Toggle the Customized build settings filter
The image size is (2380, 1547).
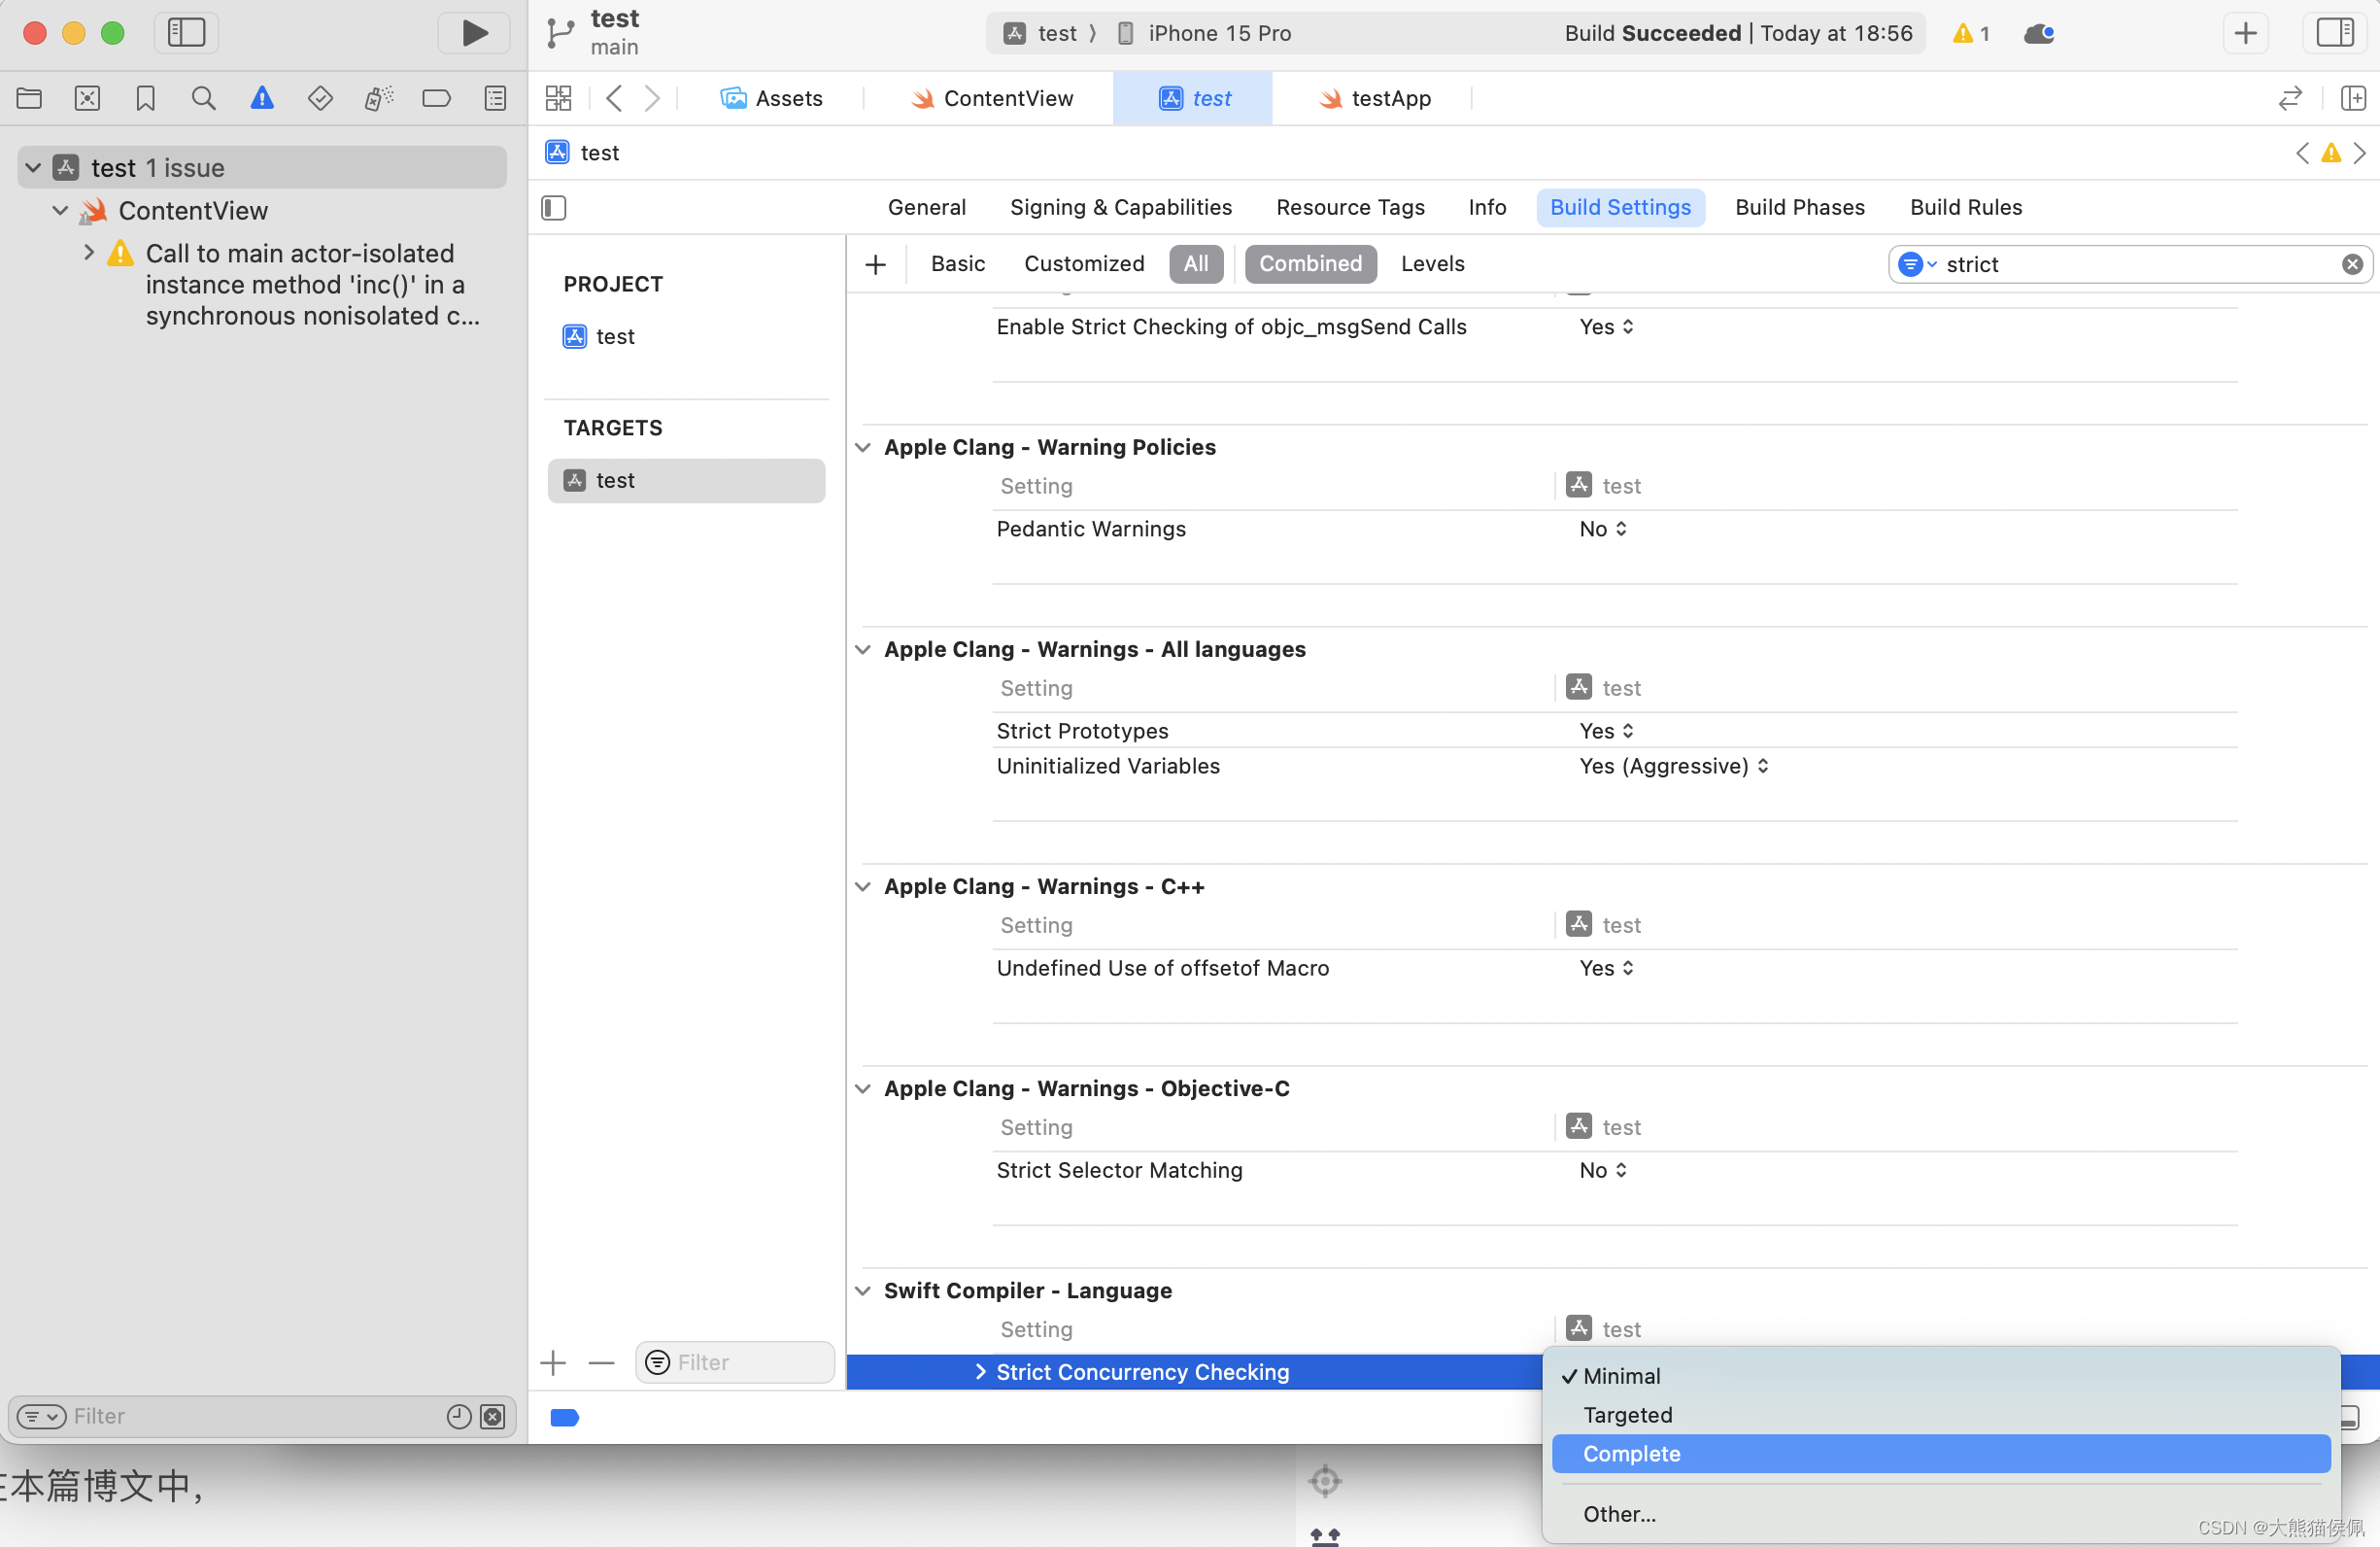pyautogui.click(x=1082, y=263)
